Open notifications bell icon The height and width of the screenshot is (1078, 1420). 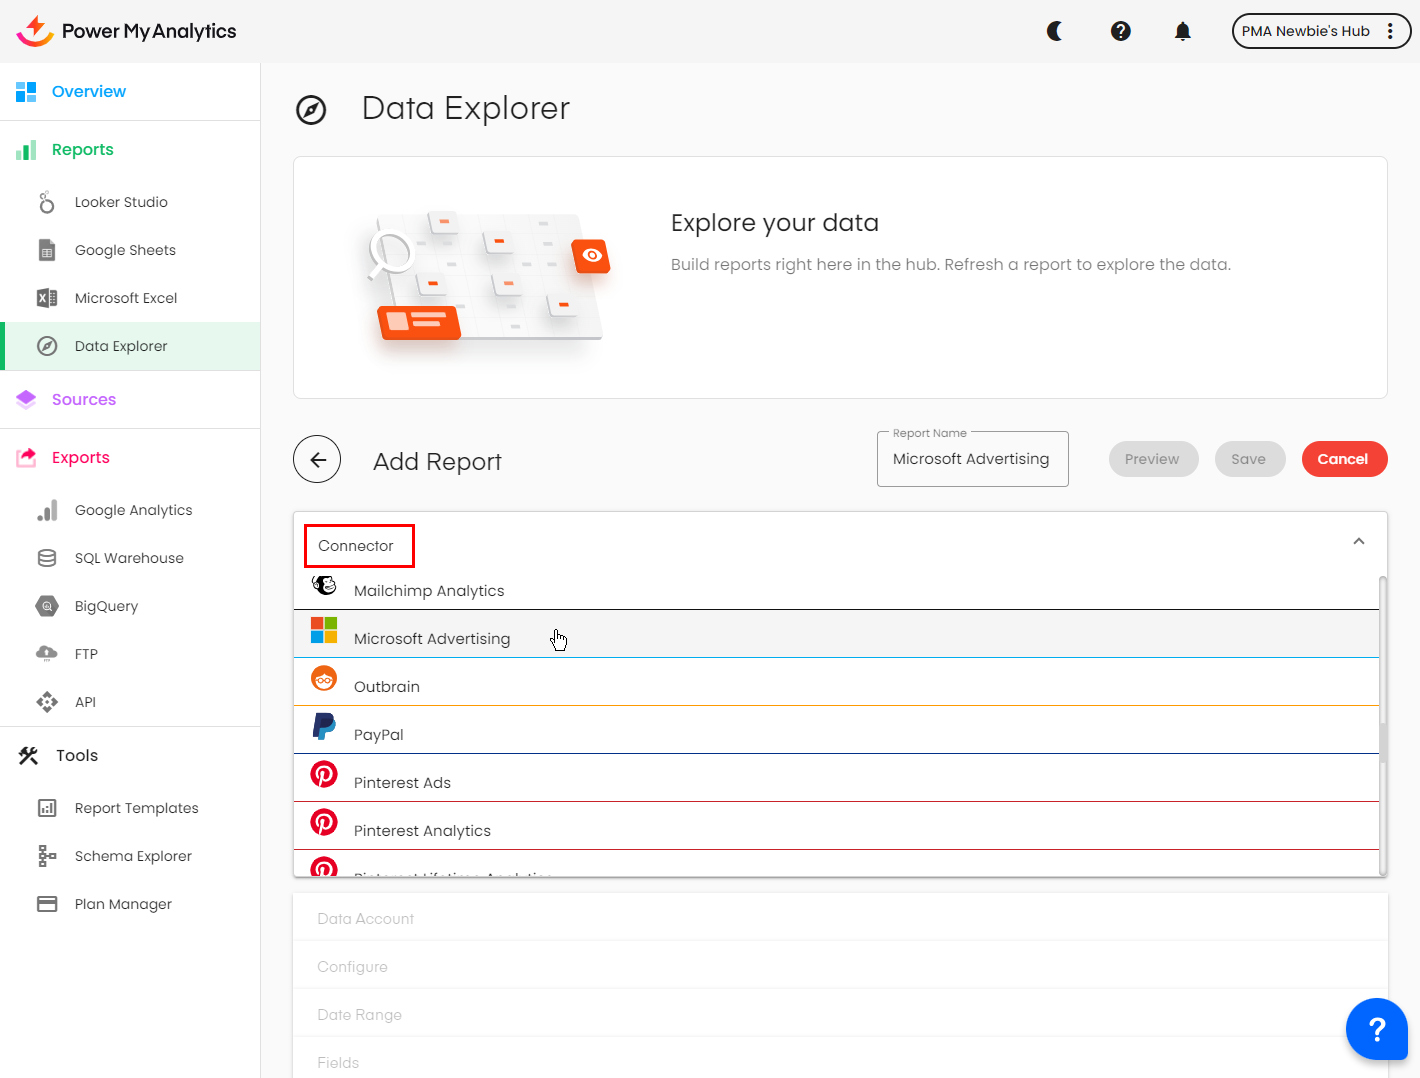pos(1183,31)
